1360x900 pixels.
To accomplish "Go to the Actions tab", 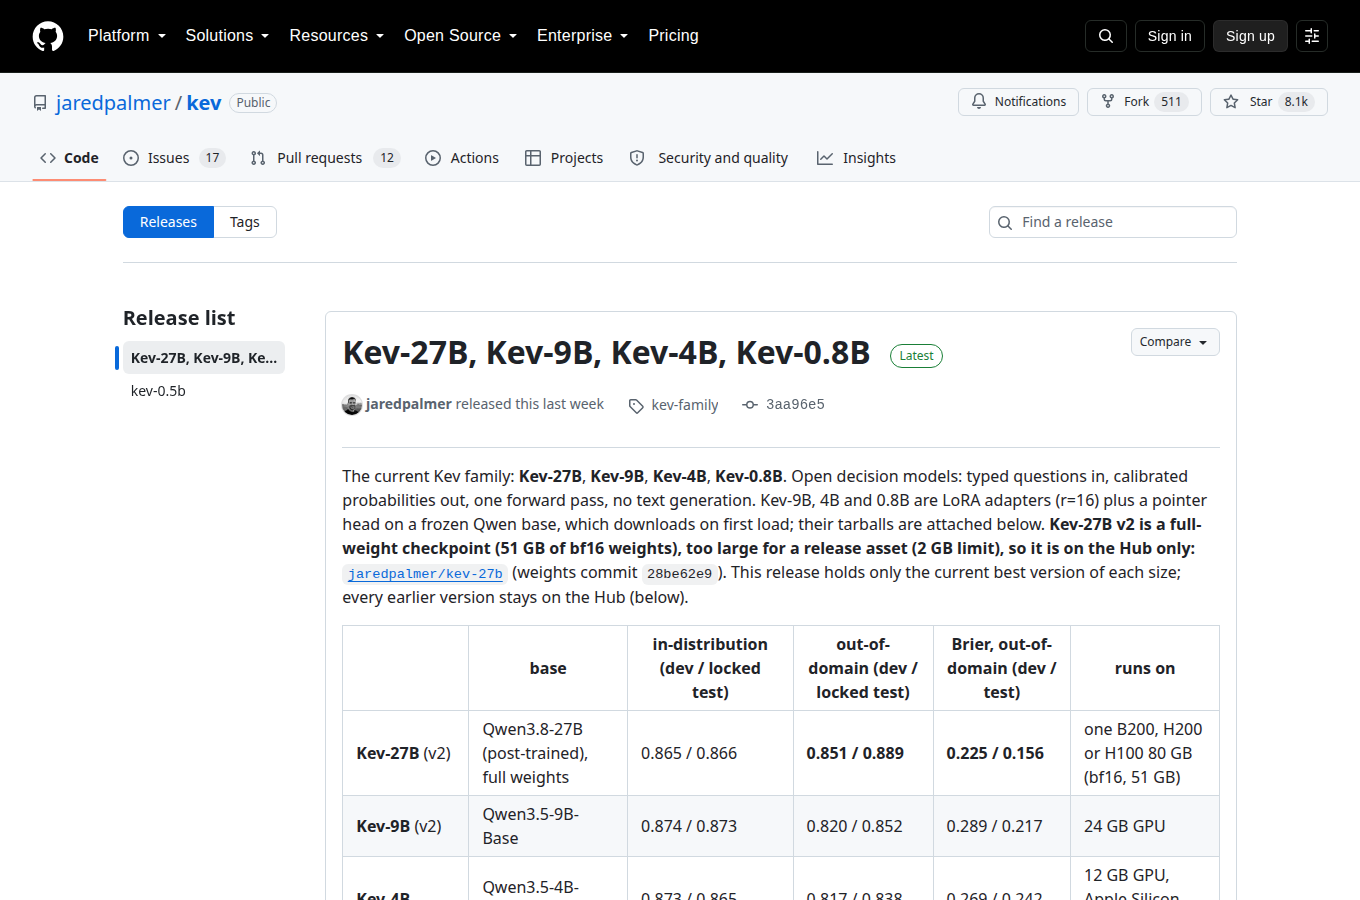I will [x=462, y=158].
